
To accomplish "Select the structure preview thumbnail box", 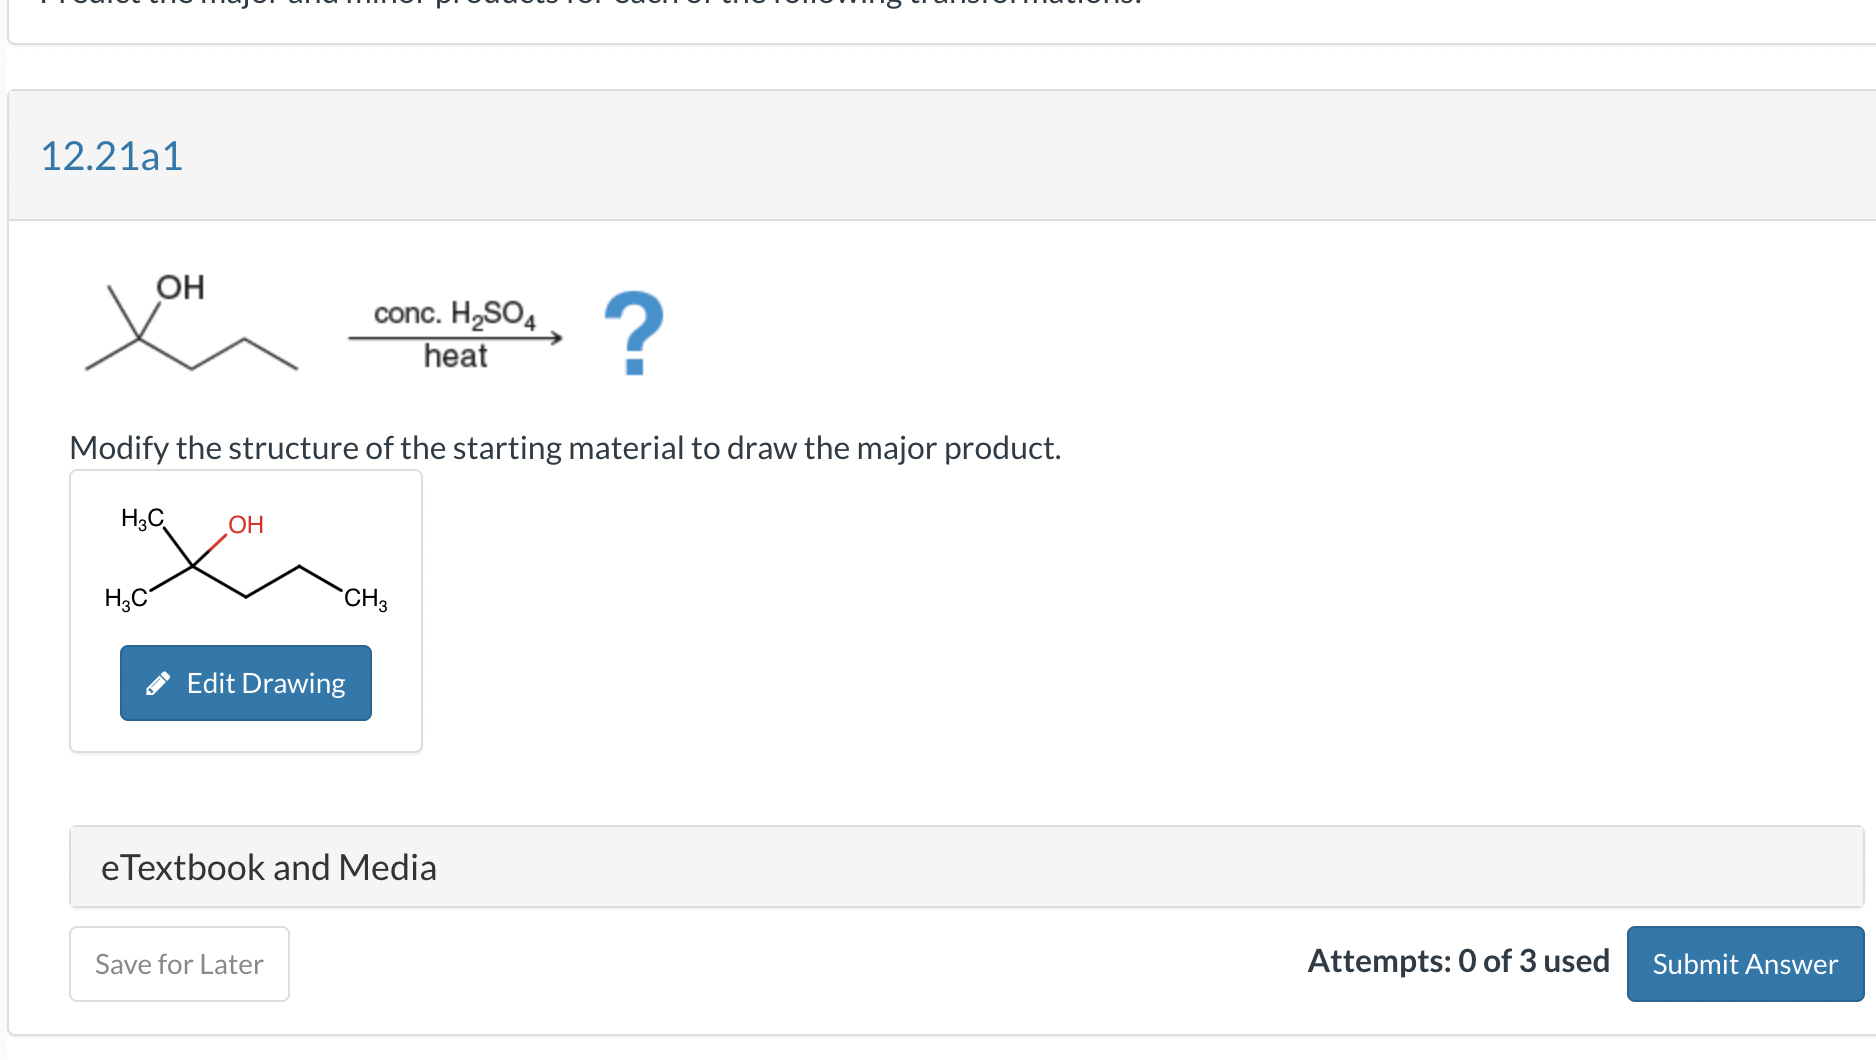I will click(245, 610).
